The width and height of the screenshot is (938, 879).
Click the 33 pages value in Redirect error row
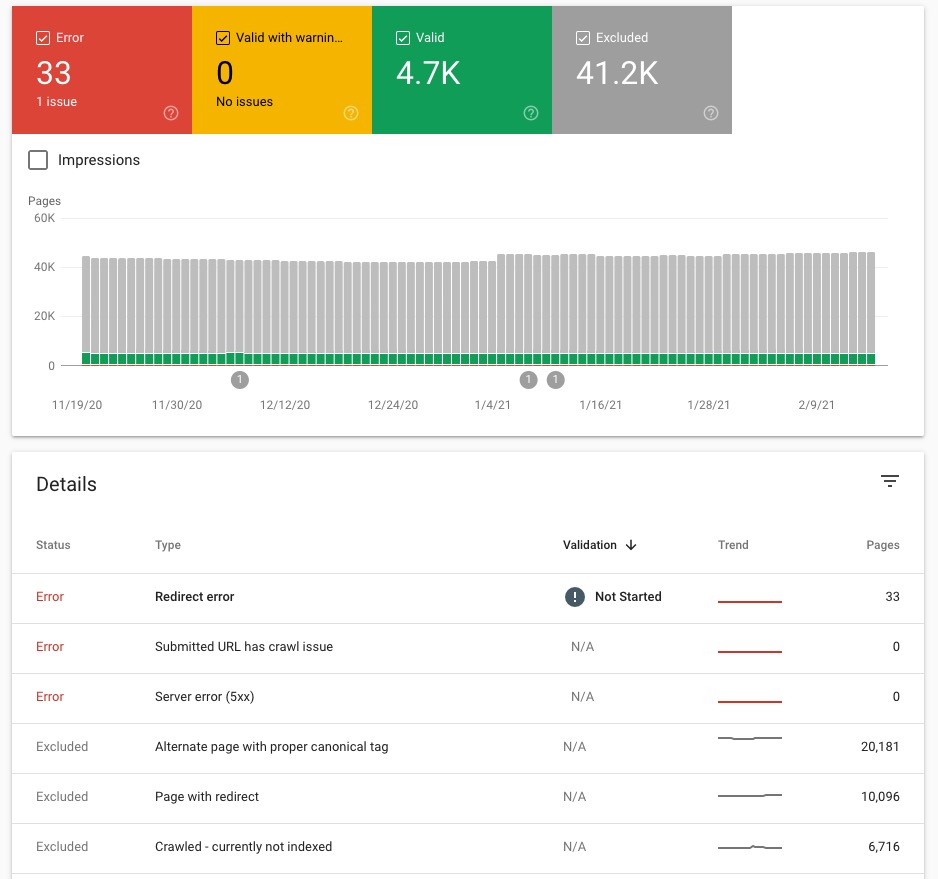pyautogui.click(x=893, y=597)
